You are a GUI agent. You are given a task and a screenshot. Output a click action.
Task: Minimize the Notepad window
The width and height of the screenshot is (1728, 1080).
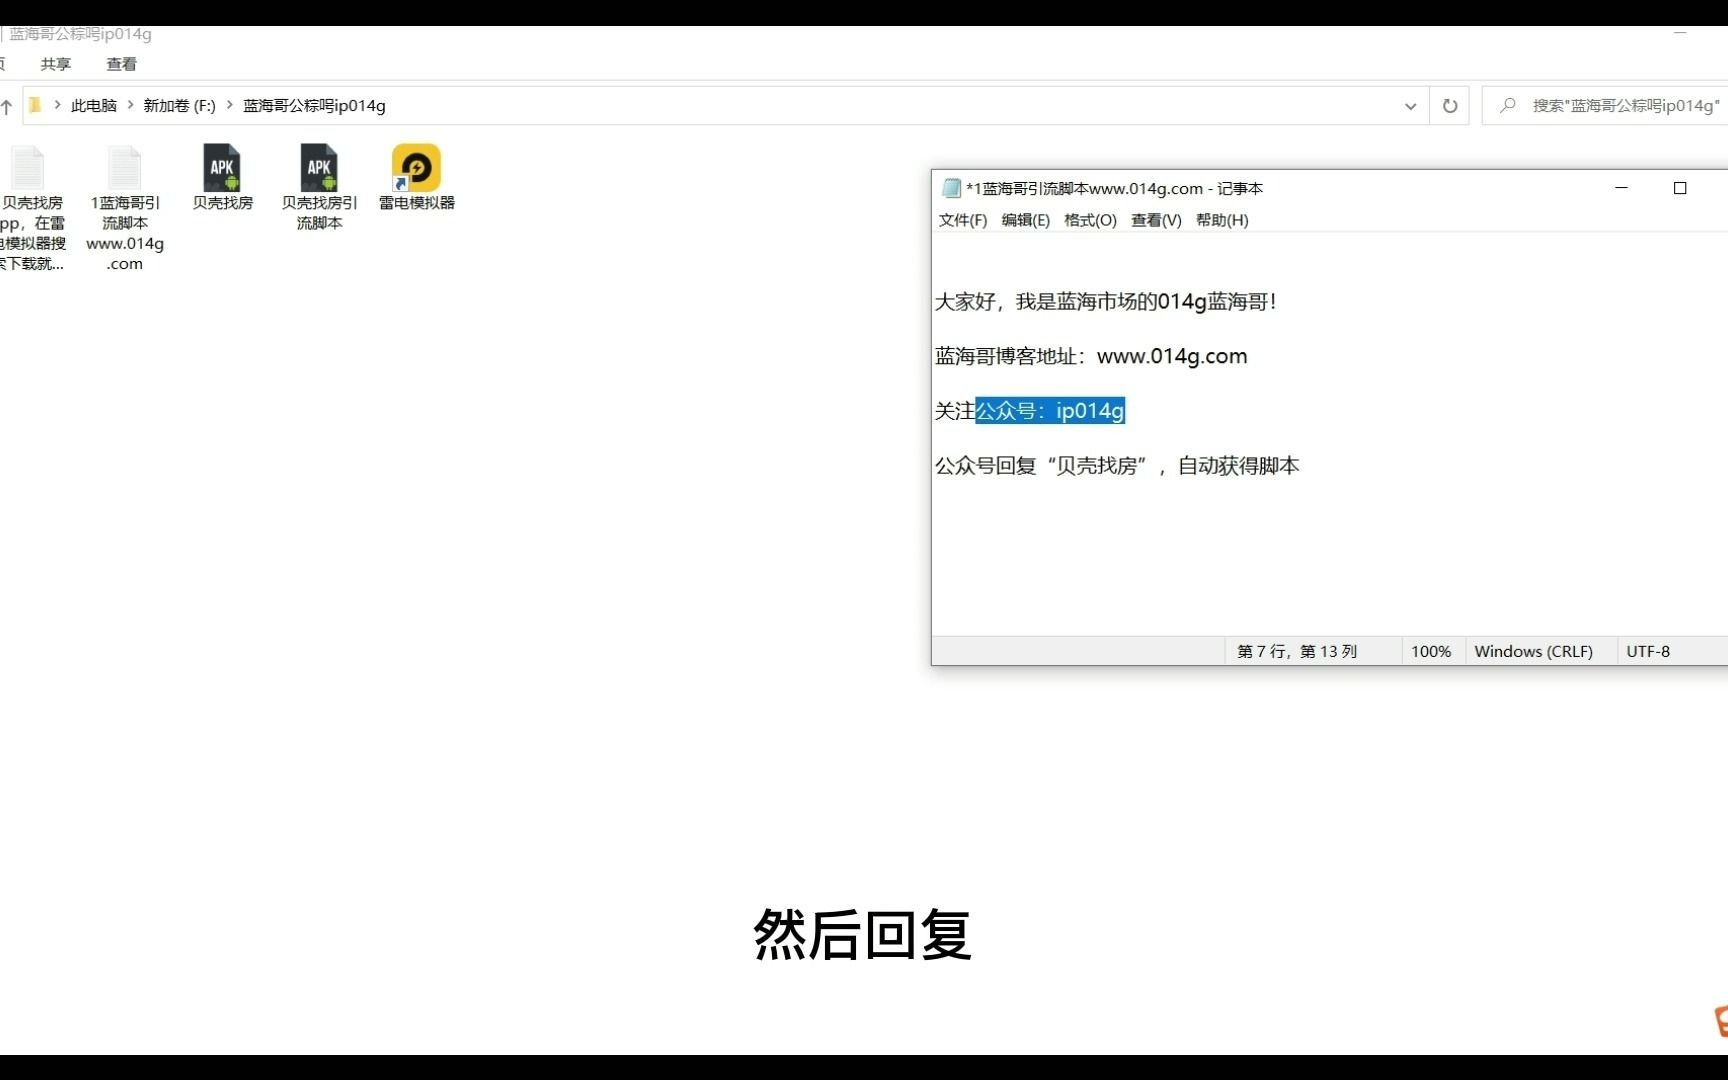(x=1621, y=188)
